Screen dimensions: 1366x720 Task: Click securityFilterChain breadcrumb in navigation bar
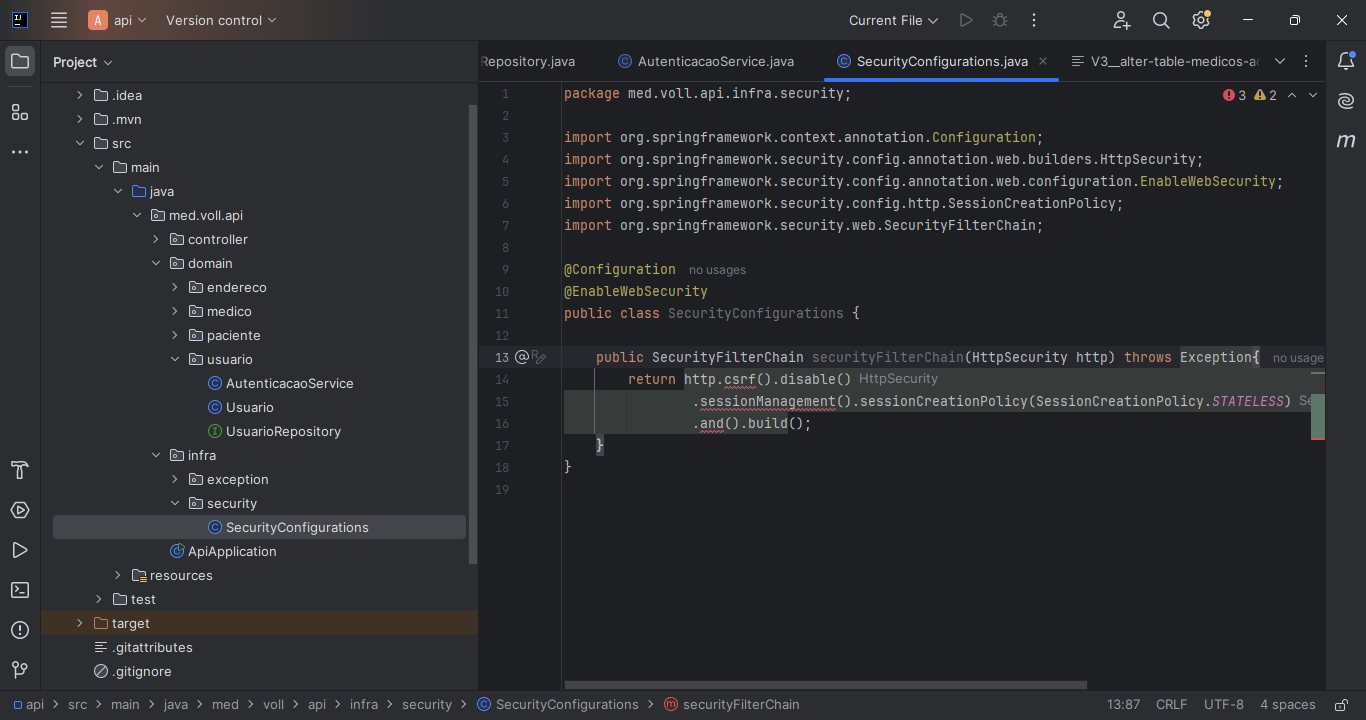(732, 704)
